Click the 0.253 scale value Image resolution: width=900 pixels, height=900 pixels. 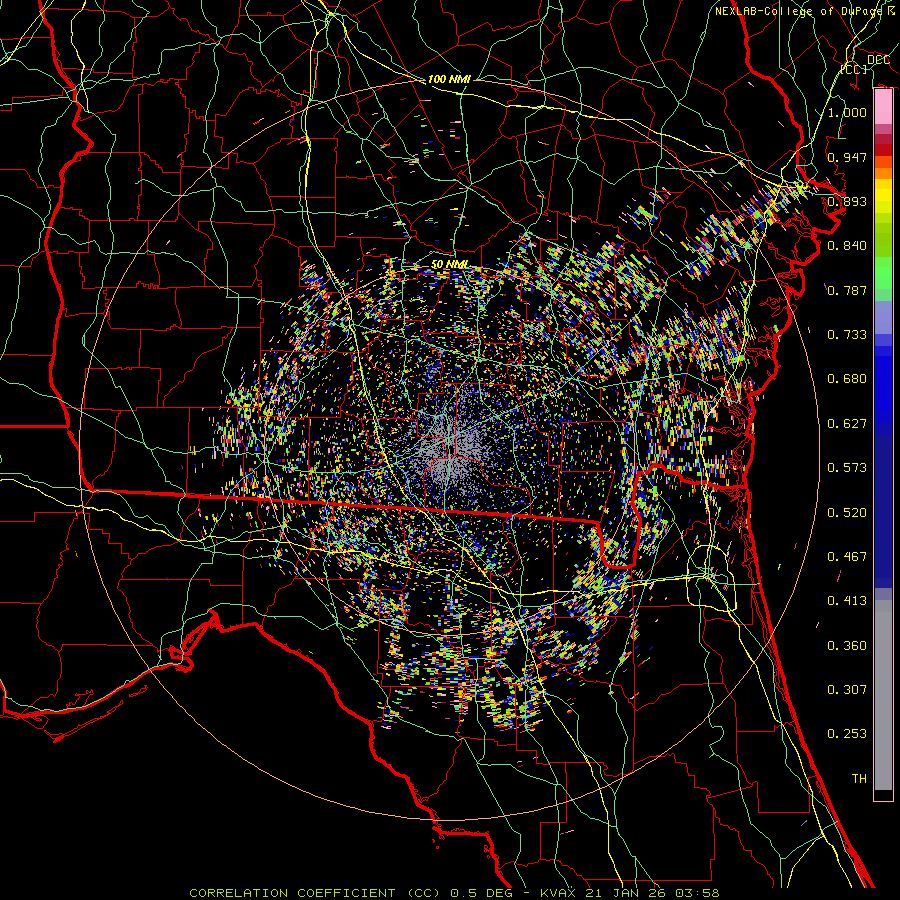coord(847,734)
